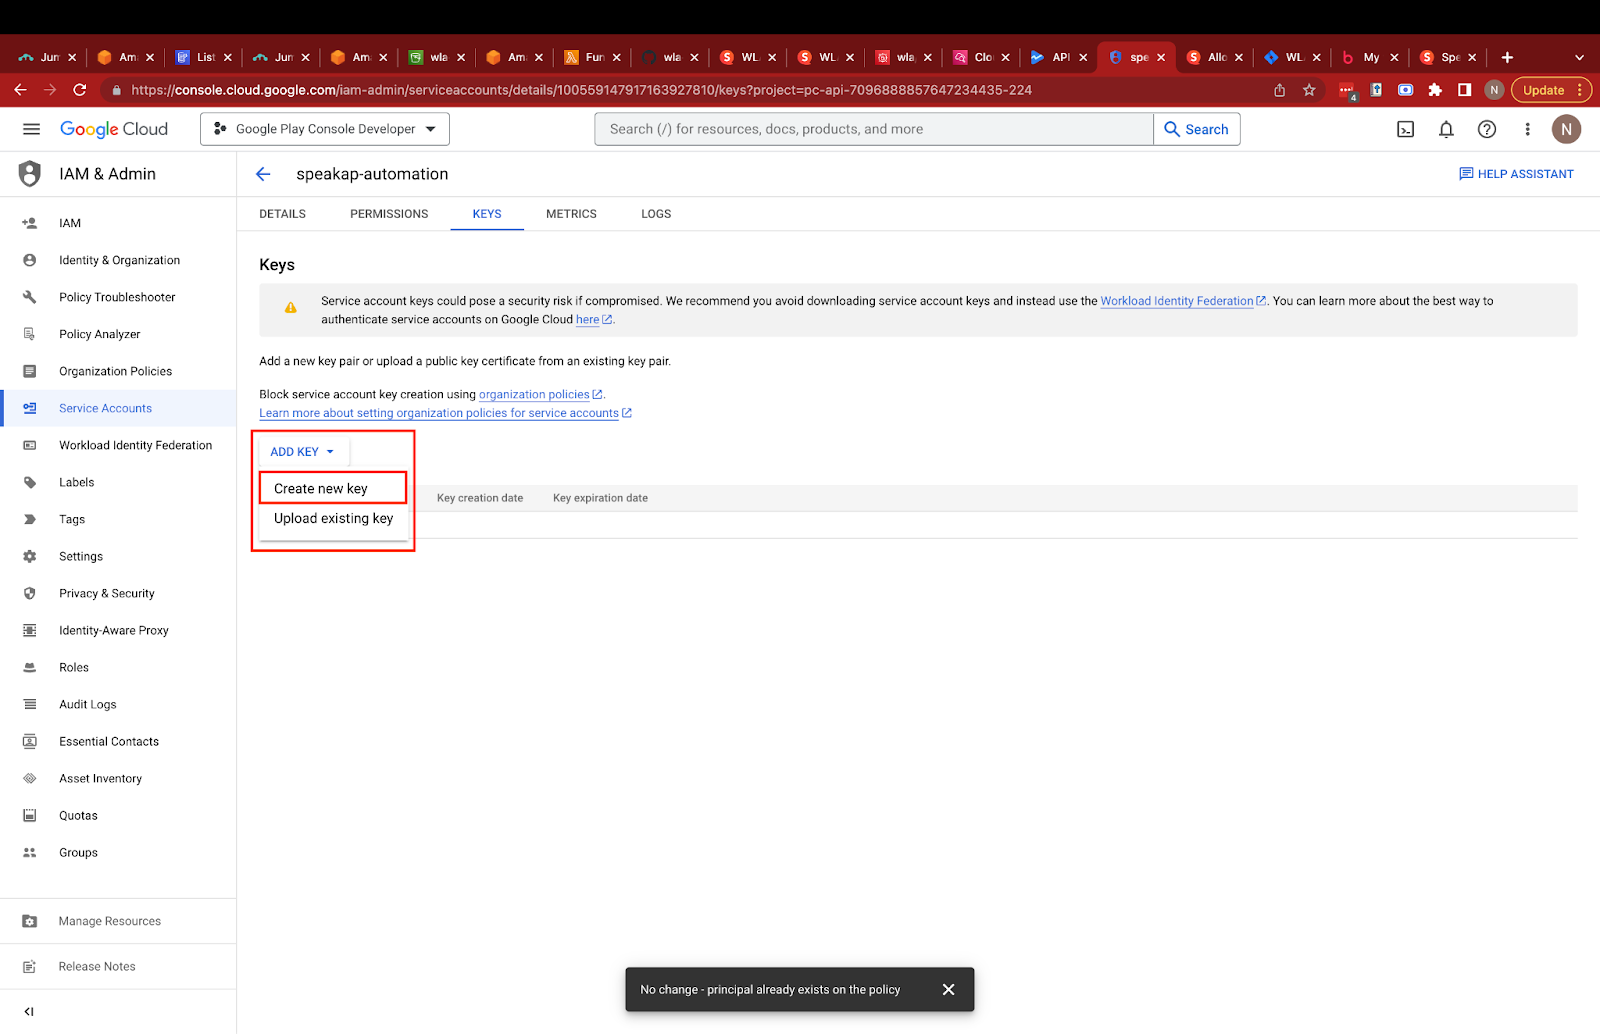Select the KEYS tab

(x=487, y=214)
